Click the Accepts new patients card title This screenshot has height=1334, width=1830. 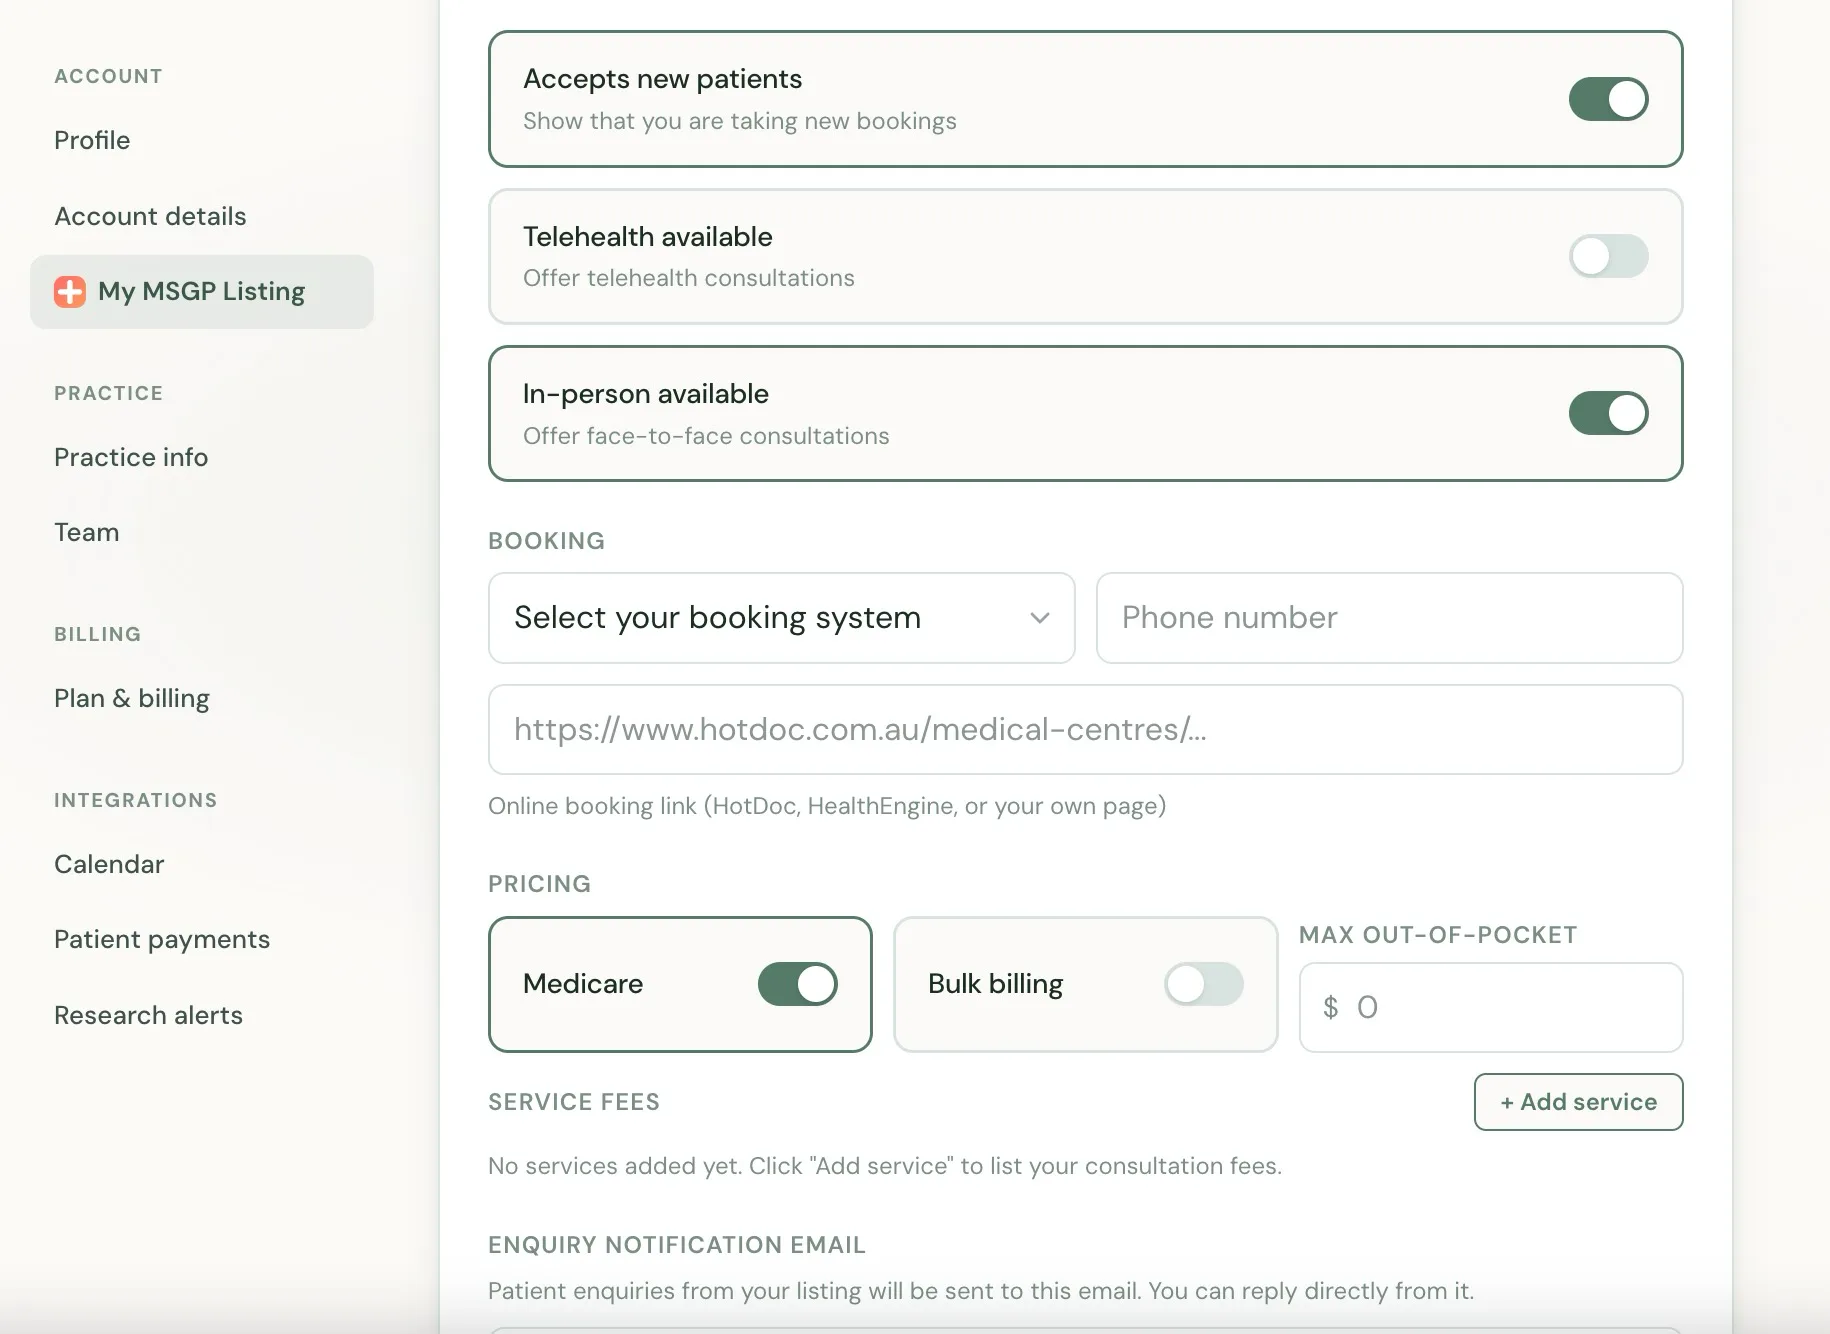click(x=662, y=79)
